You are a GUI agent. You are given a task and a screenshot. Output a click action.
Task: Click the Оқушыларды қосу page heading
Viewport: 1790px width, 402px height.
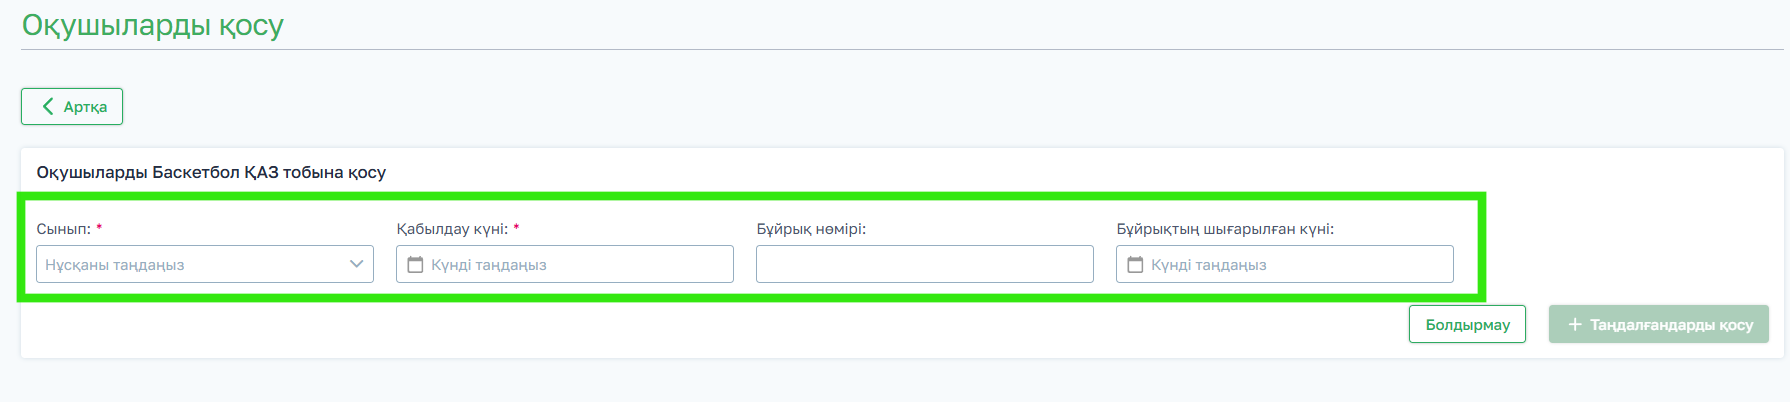pyautogui.click(x=153, y=25)
